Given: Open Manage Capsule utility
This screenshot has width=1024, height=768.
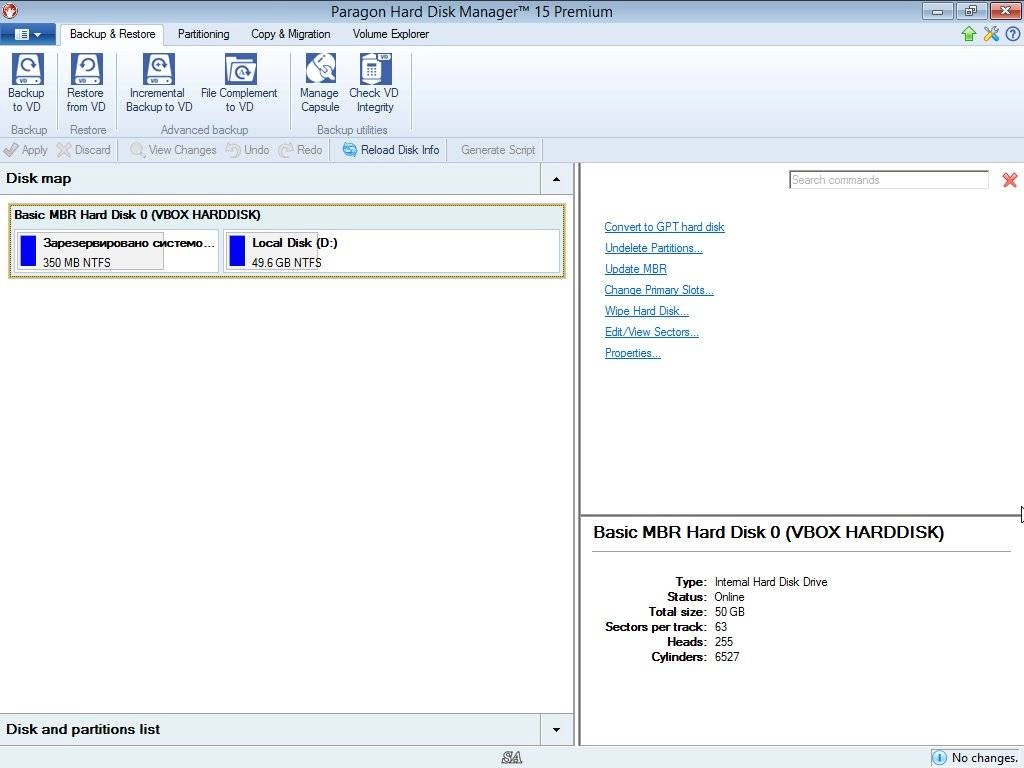Looking at the screenshot, I should pos(319,83).
